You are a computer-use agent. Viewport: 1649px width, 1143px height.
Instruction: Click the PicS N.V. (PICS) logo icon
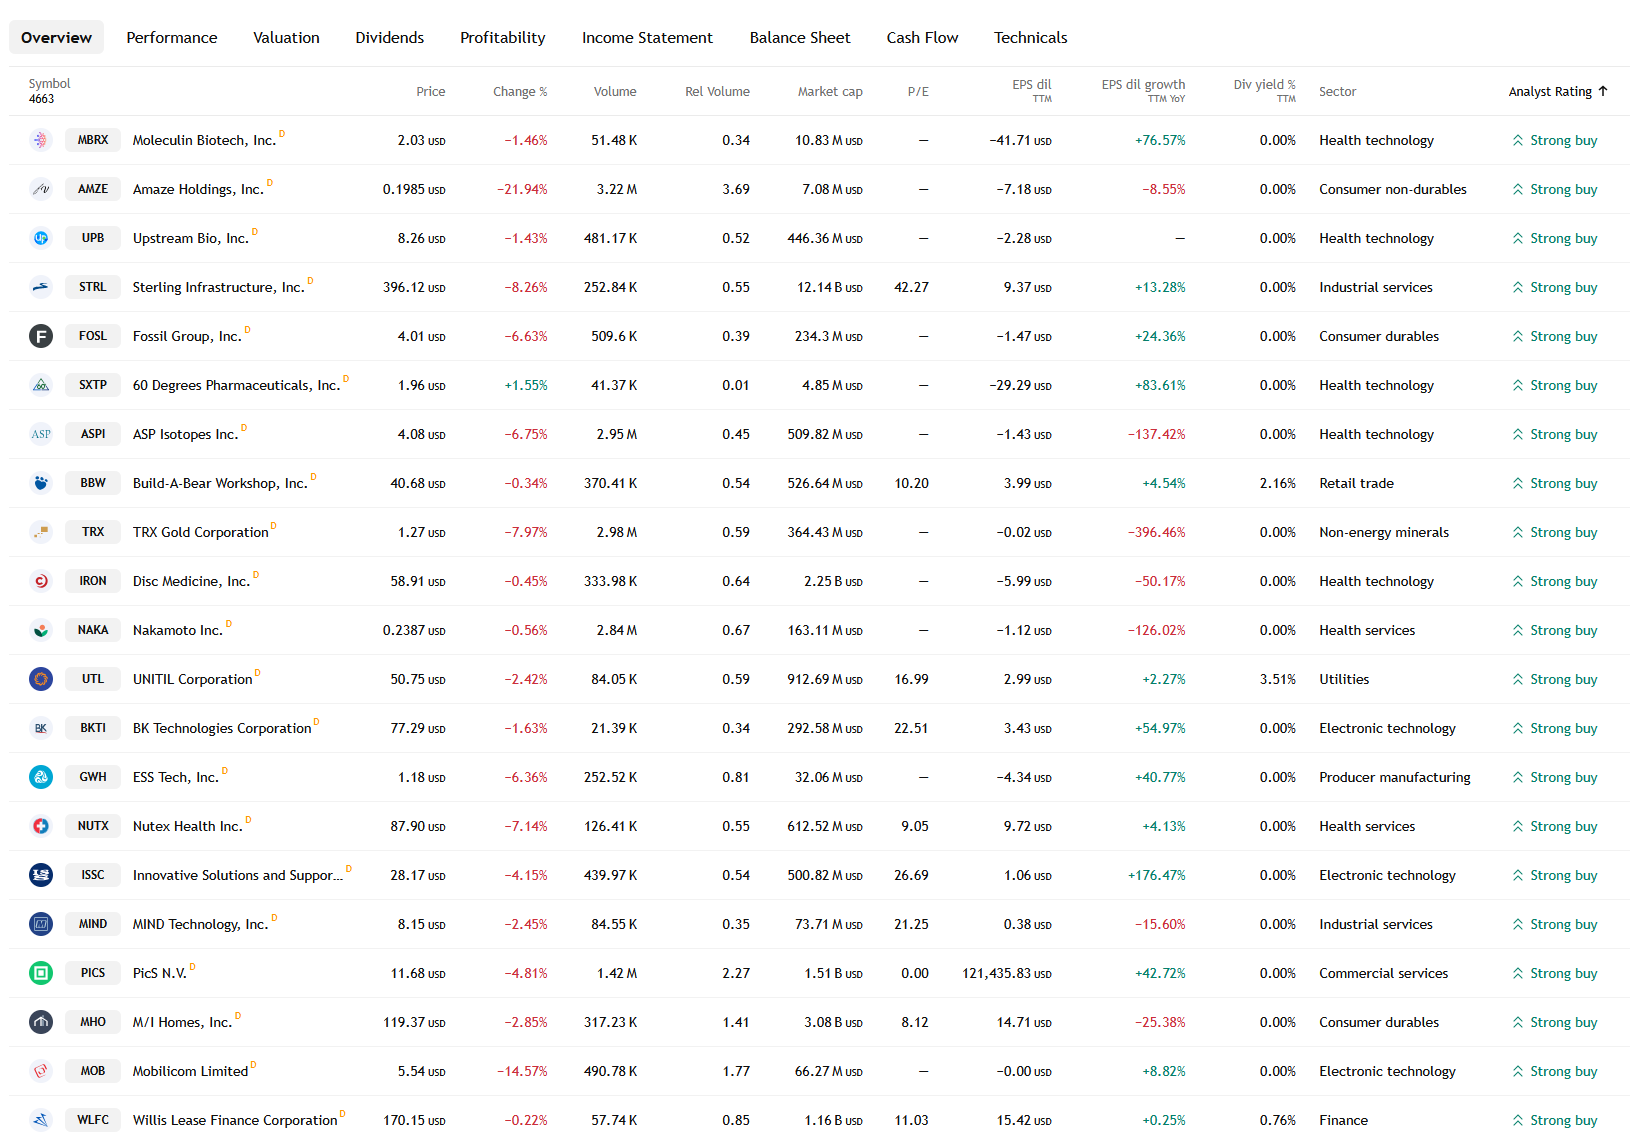41,973
